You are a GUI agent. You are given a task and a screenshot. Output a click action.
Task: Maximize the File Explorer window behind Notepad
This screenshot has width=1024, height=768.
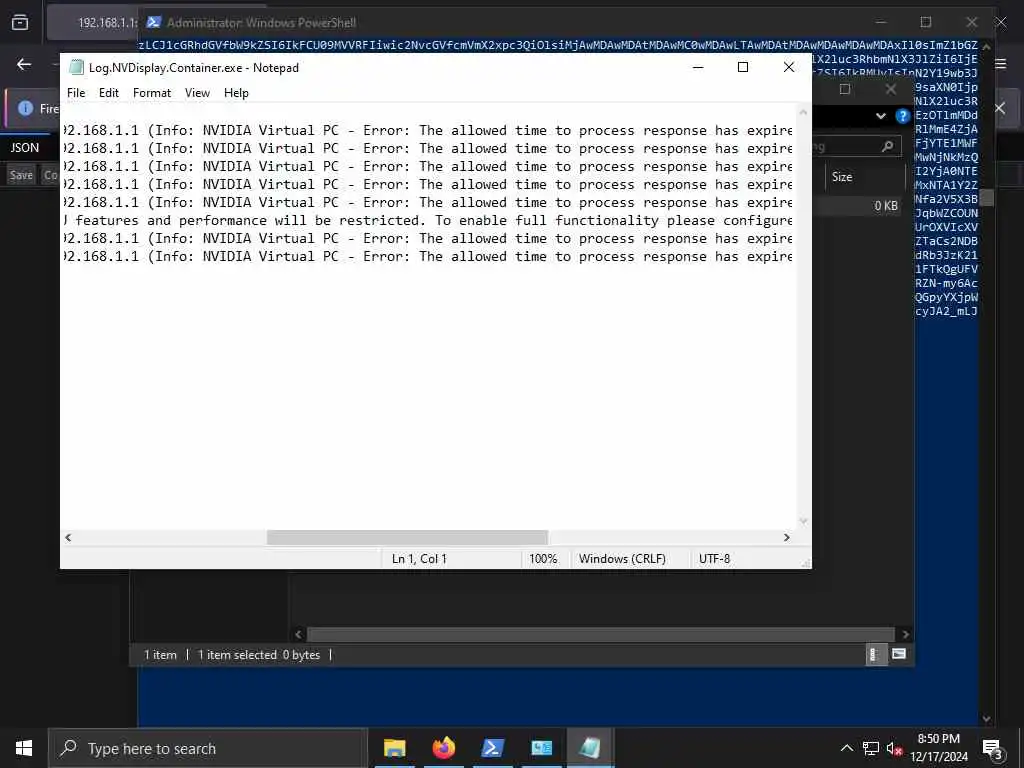[x=844, y=89]
